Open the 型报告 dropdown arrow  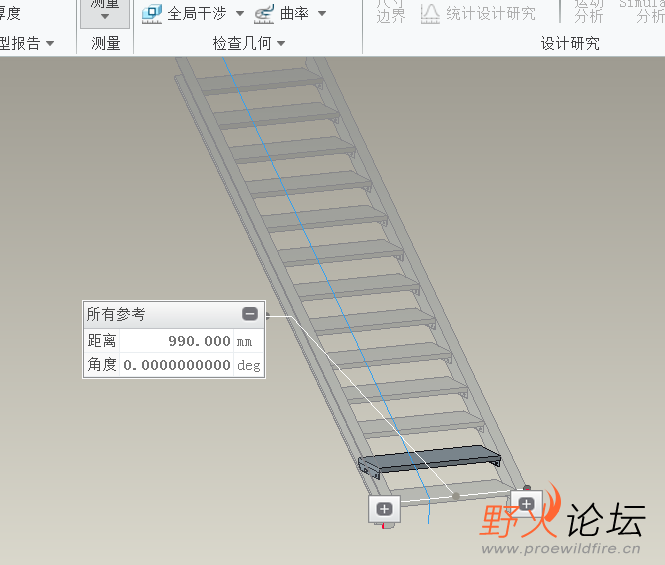click(50, 43)
